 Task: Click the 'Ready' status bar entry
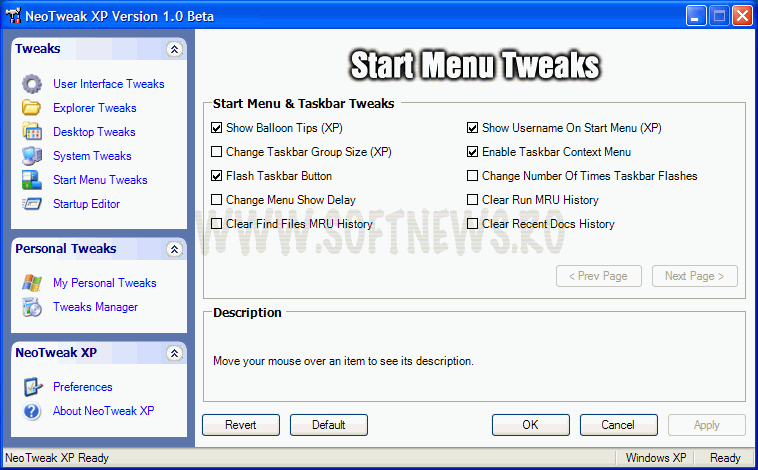point(725,457)
